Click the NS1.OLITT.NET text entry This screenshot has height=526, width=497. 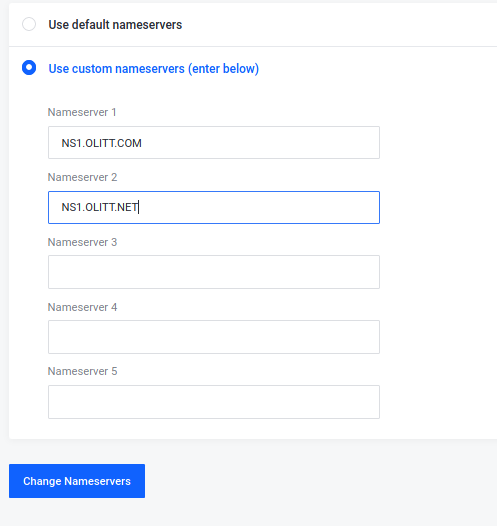pos(100,207)
